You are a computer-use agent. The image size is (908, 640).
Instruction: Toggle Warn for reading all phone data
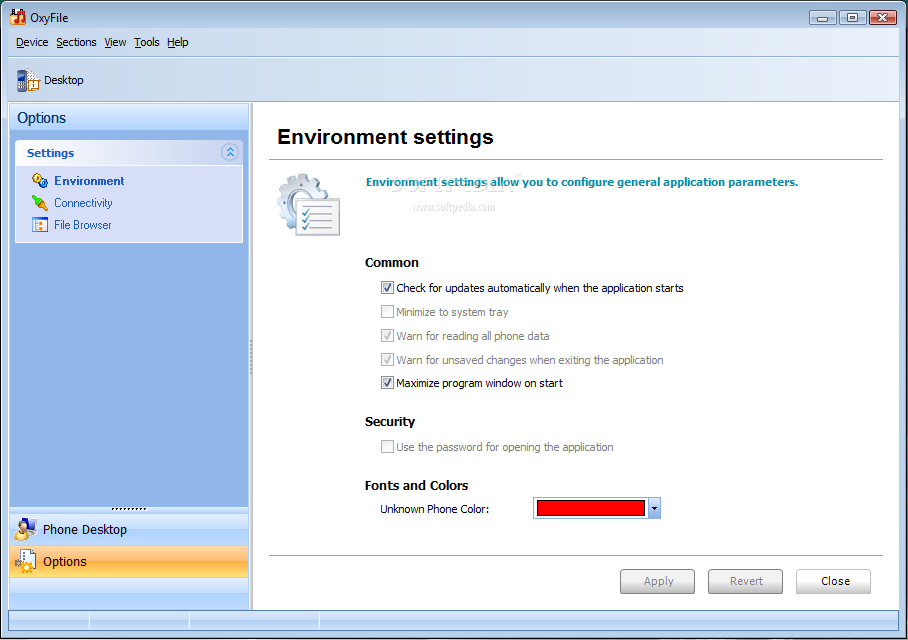(x=387, y=336)
